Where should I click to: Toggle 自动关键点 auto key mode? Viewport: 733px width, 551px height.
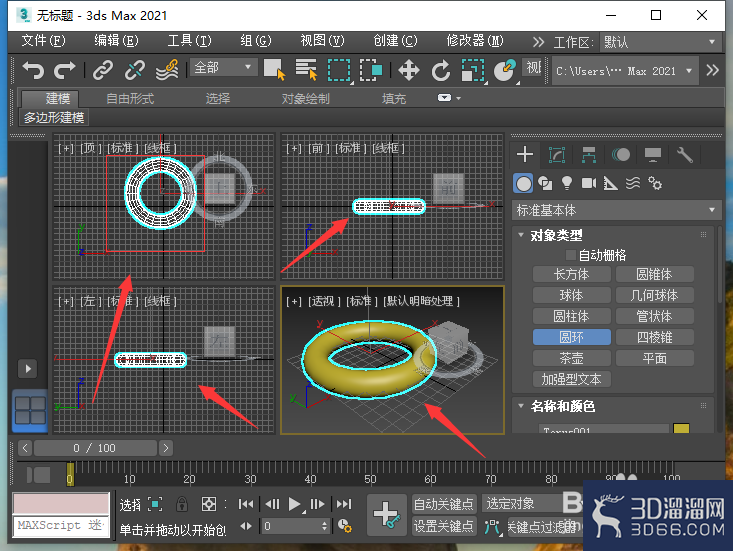pyautogui.click(x=444, y=504)
